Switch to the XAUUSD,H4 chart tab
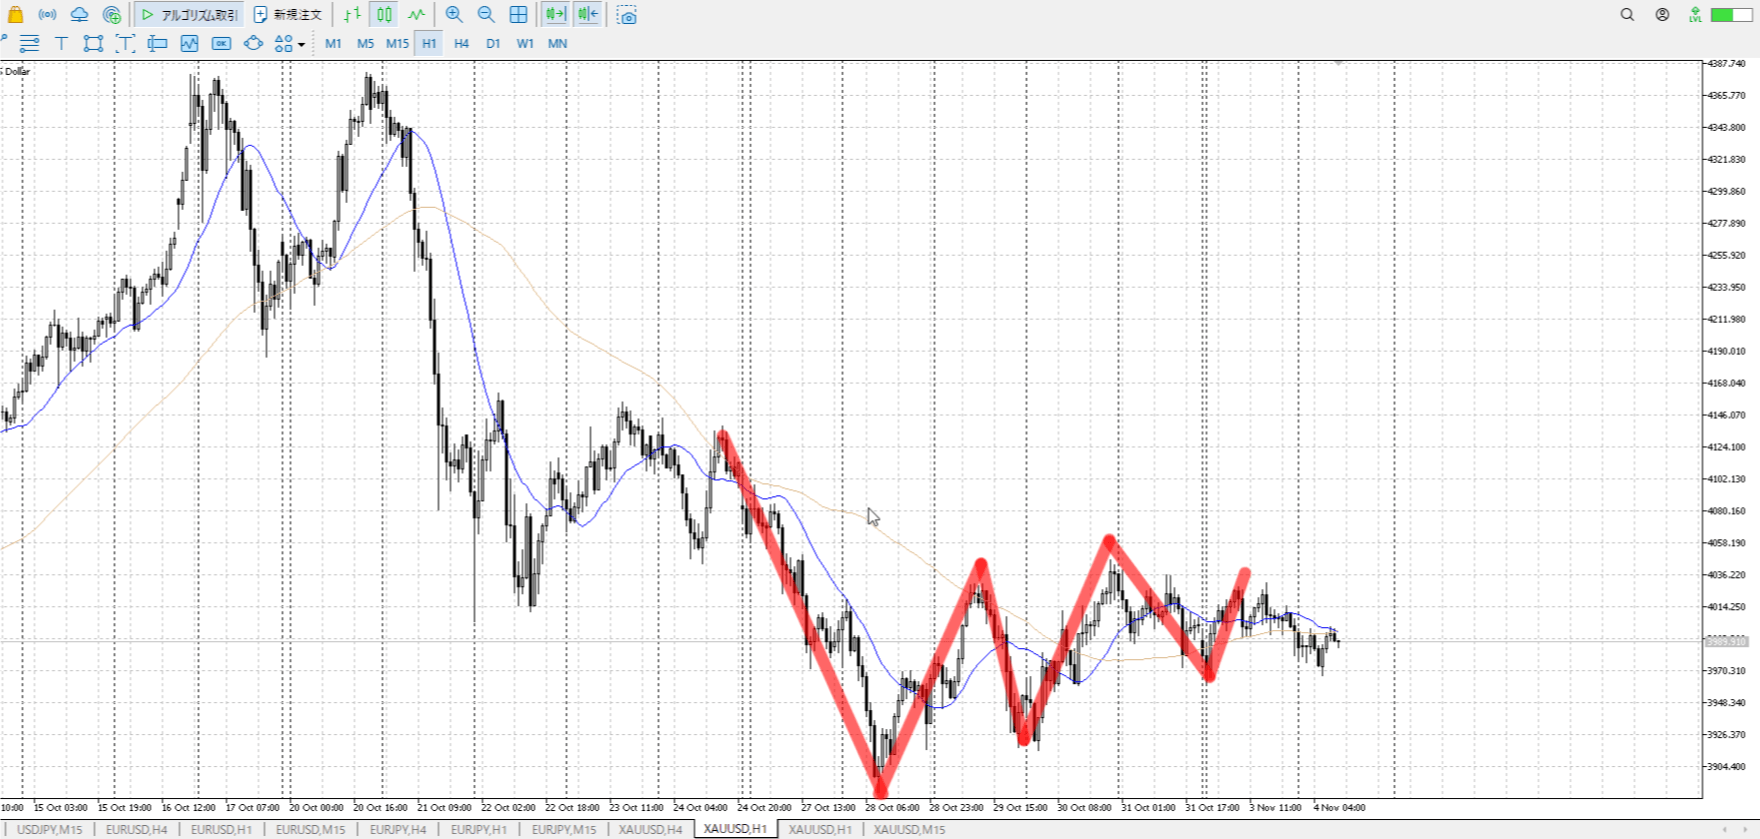 (x=650, y=829)
